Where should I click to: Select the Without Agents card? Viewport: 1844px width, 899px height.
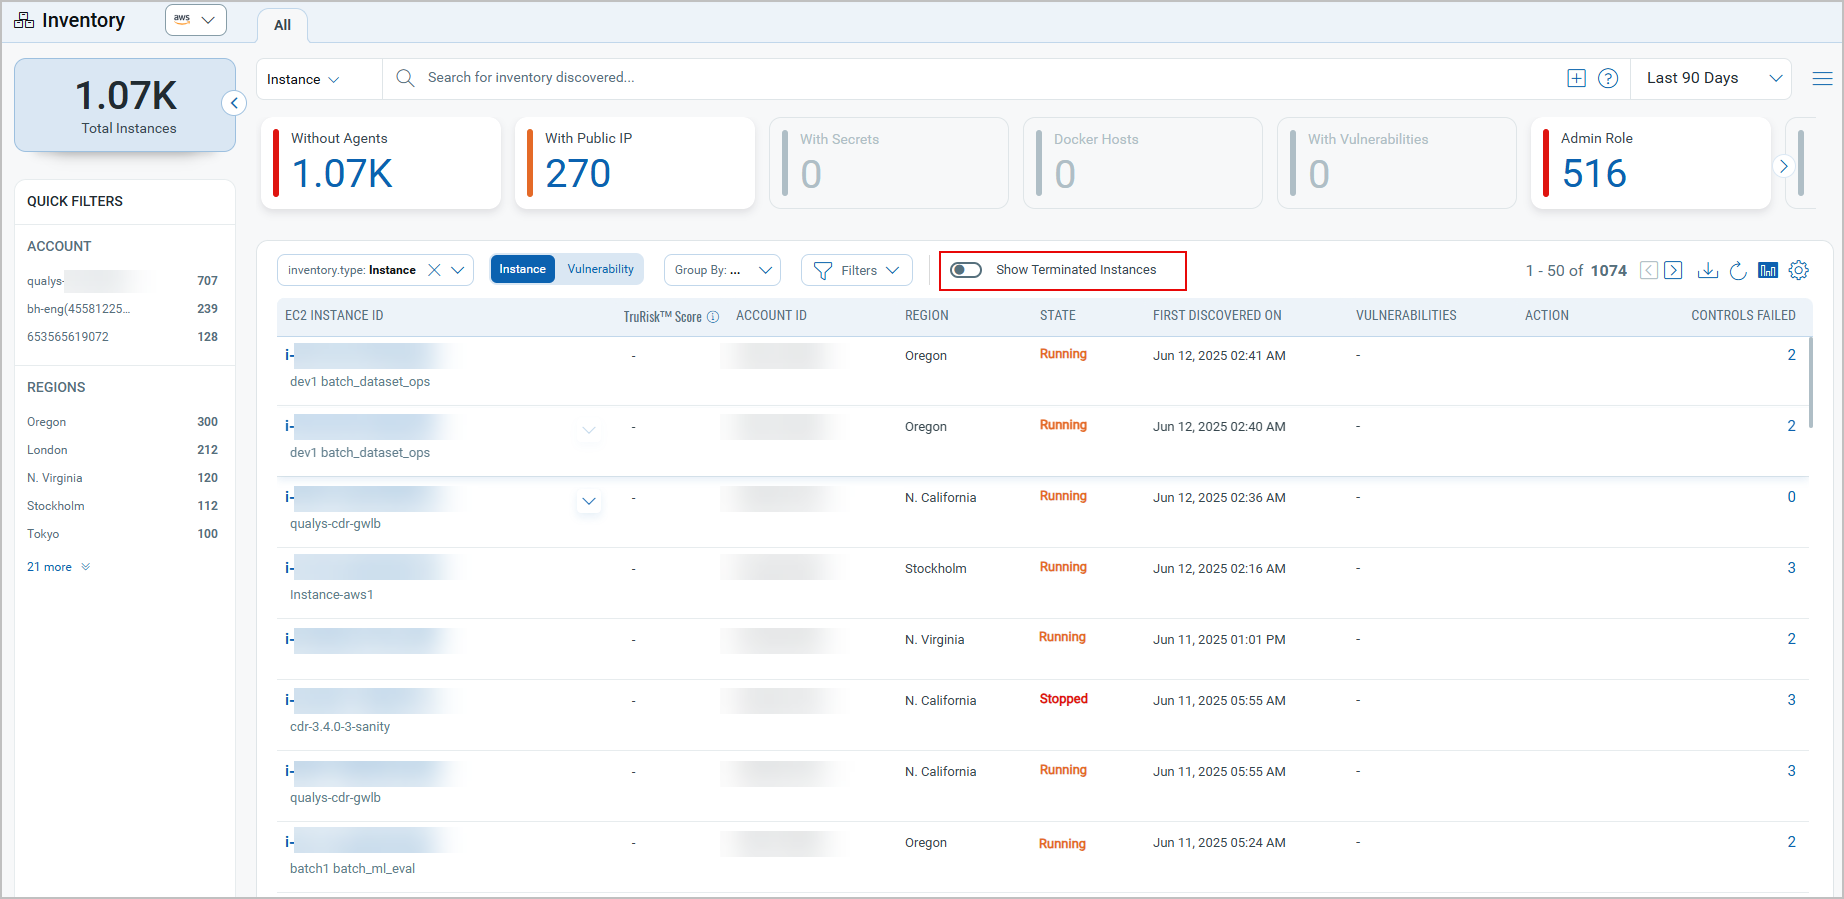point(381,163)
